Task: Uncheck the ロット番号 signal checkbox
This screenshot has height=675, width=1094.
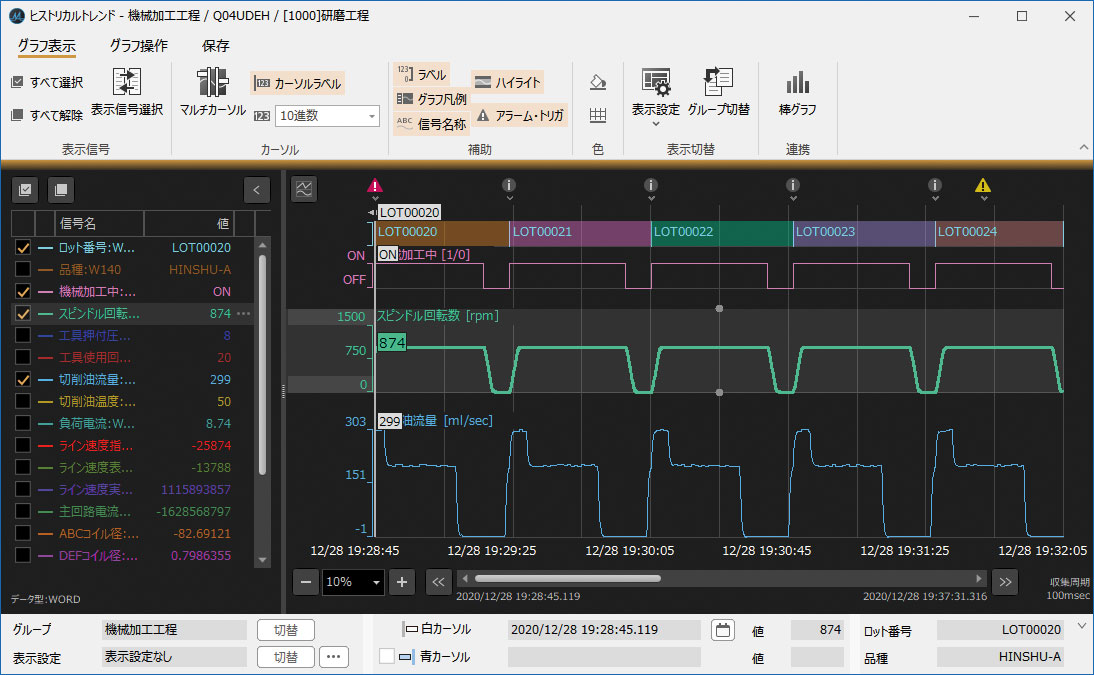Action: point(23,248)
